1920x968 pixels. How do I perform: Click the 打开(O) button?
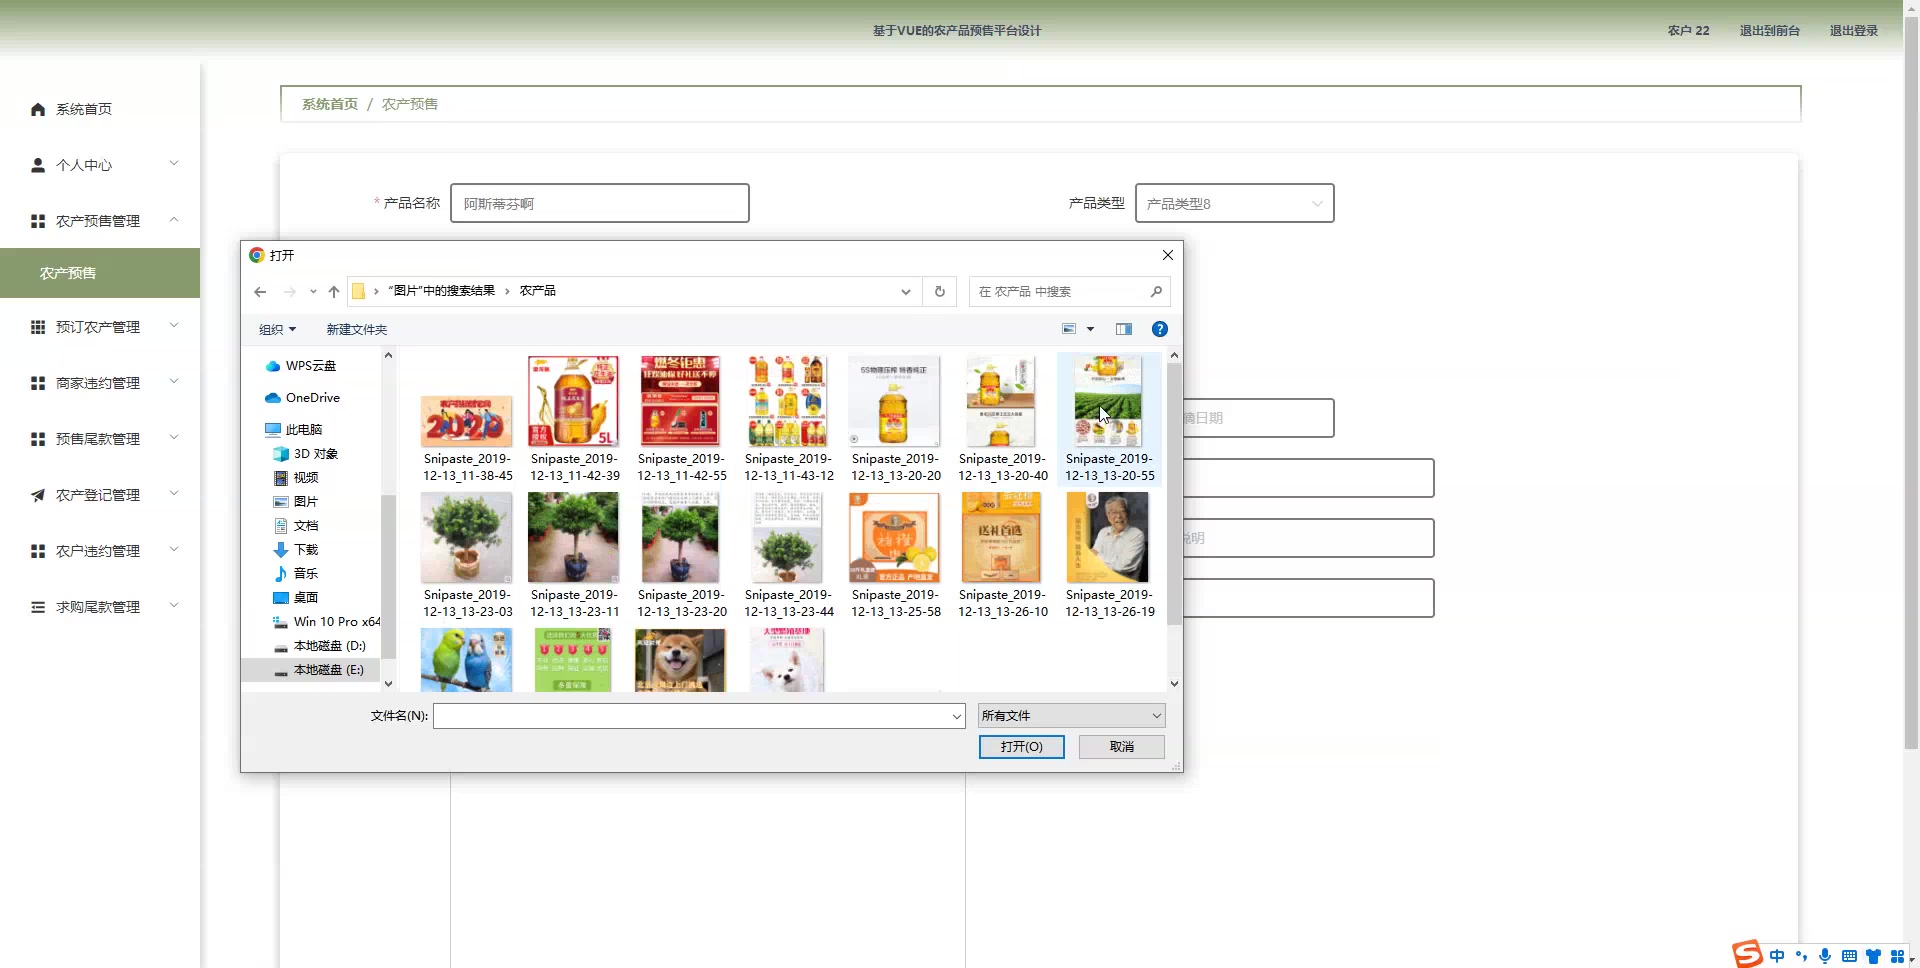click(1021, 747)
